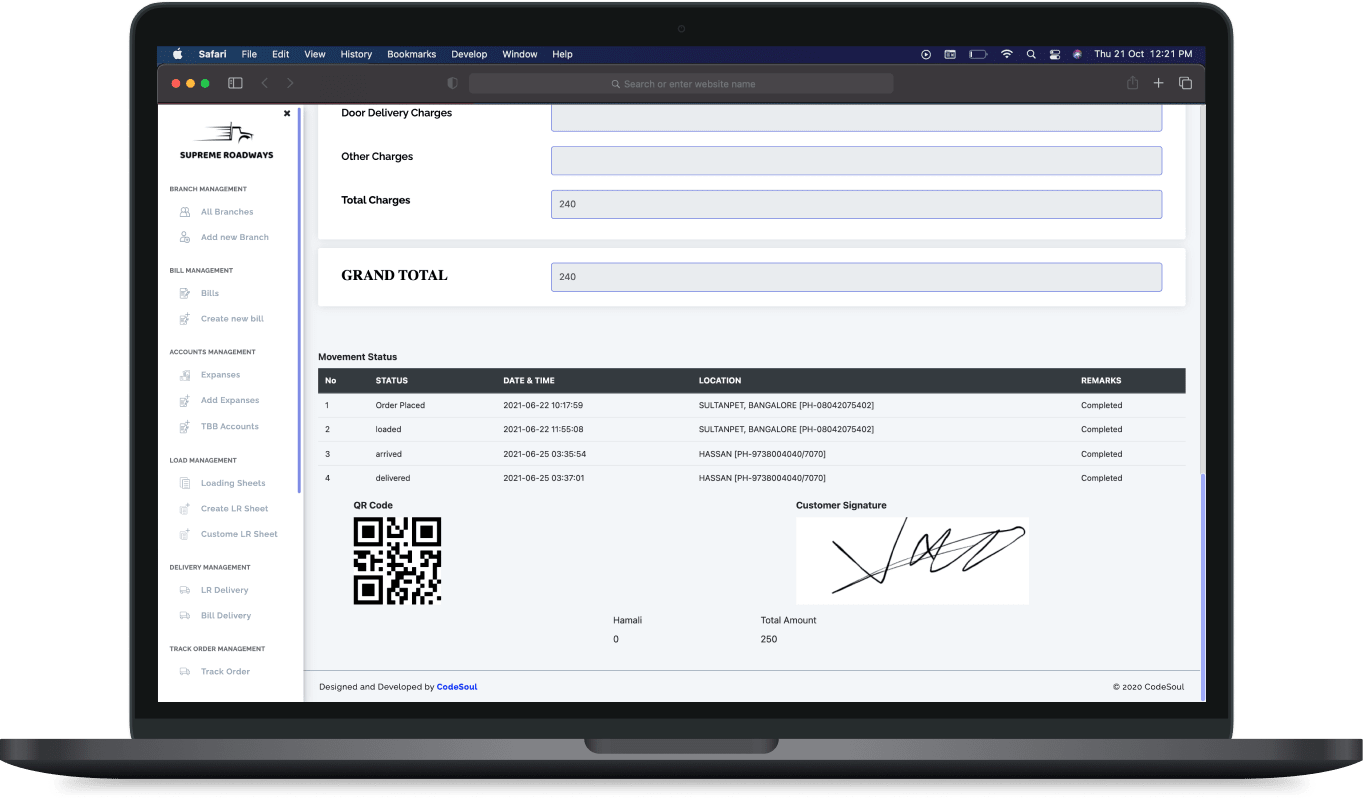Click the "delivered" status cell
Screen dimensions: 1363x800
(x=393, y=478)
